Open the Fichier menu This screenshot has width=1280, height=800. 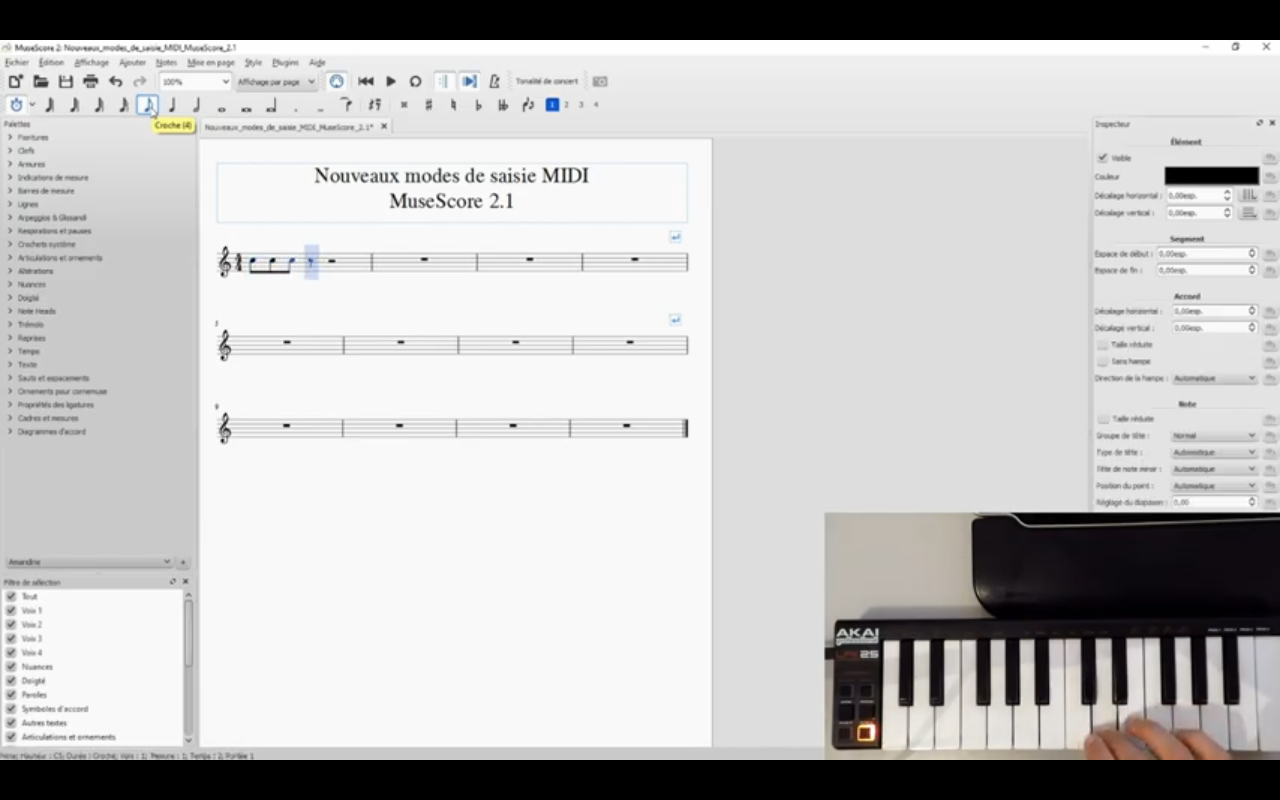17,62
